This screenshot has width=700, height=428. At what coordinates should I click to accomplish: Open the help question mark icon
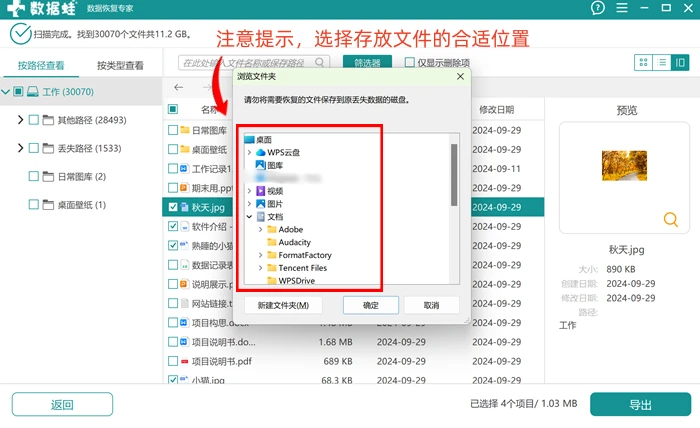pos(597,8)
